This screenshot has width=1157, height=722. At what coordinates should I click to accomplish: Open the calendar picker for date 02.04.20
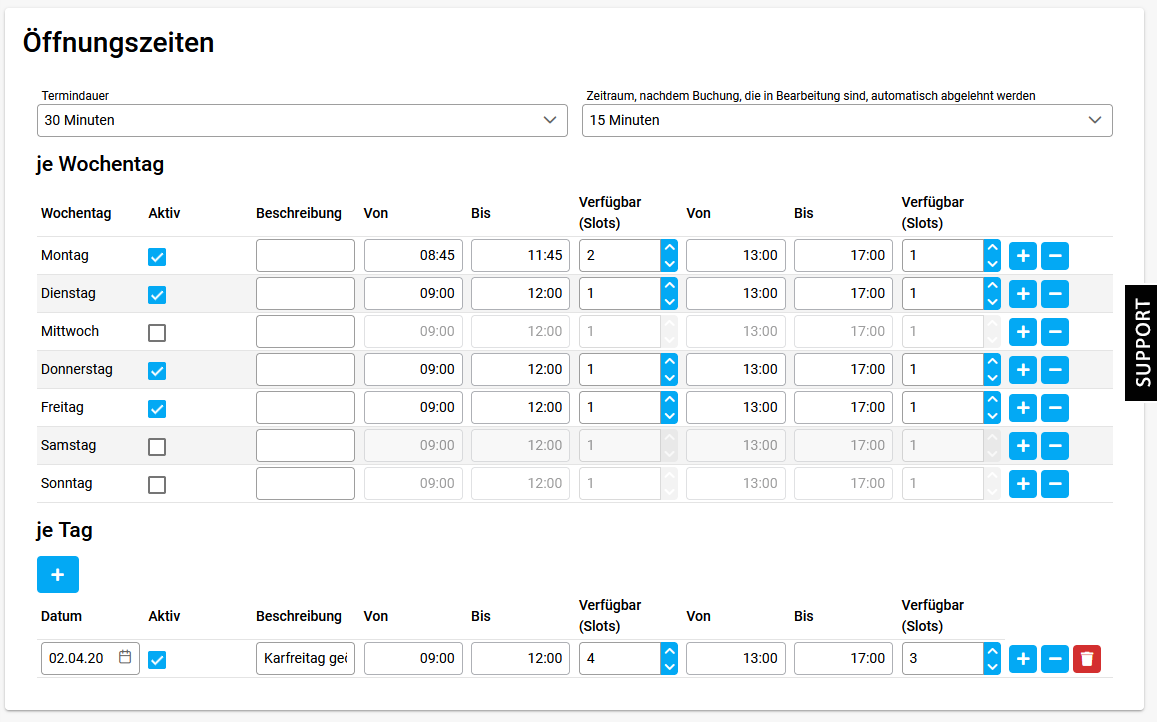125,656
